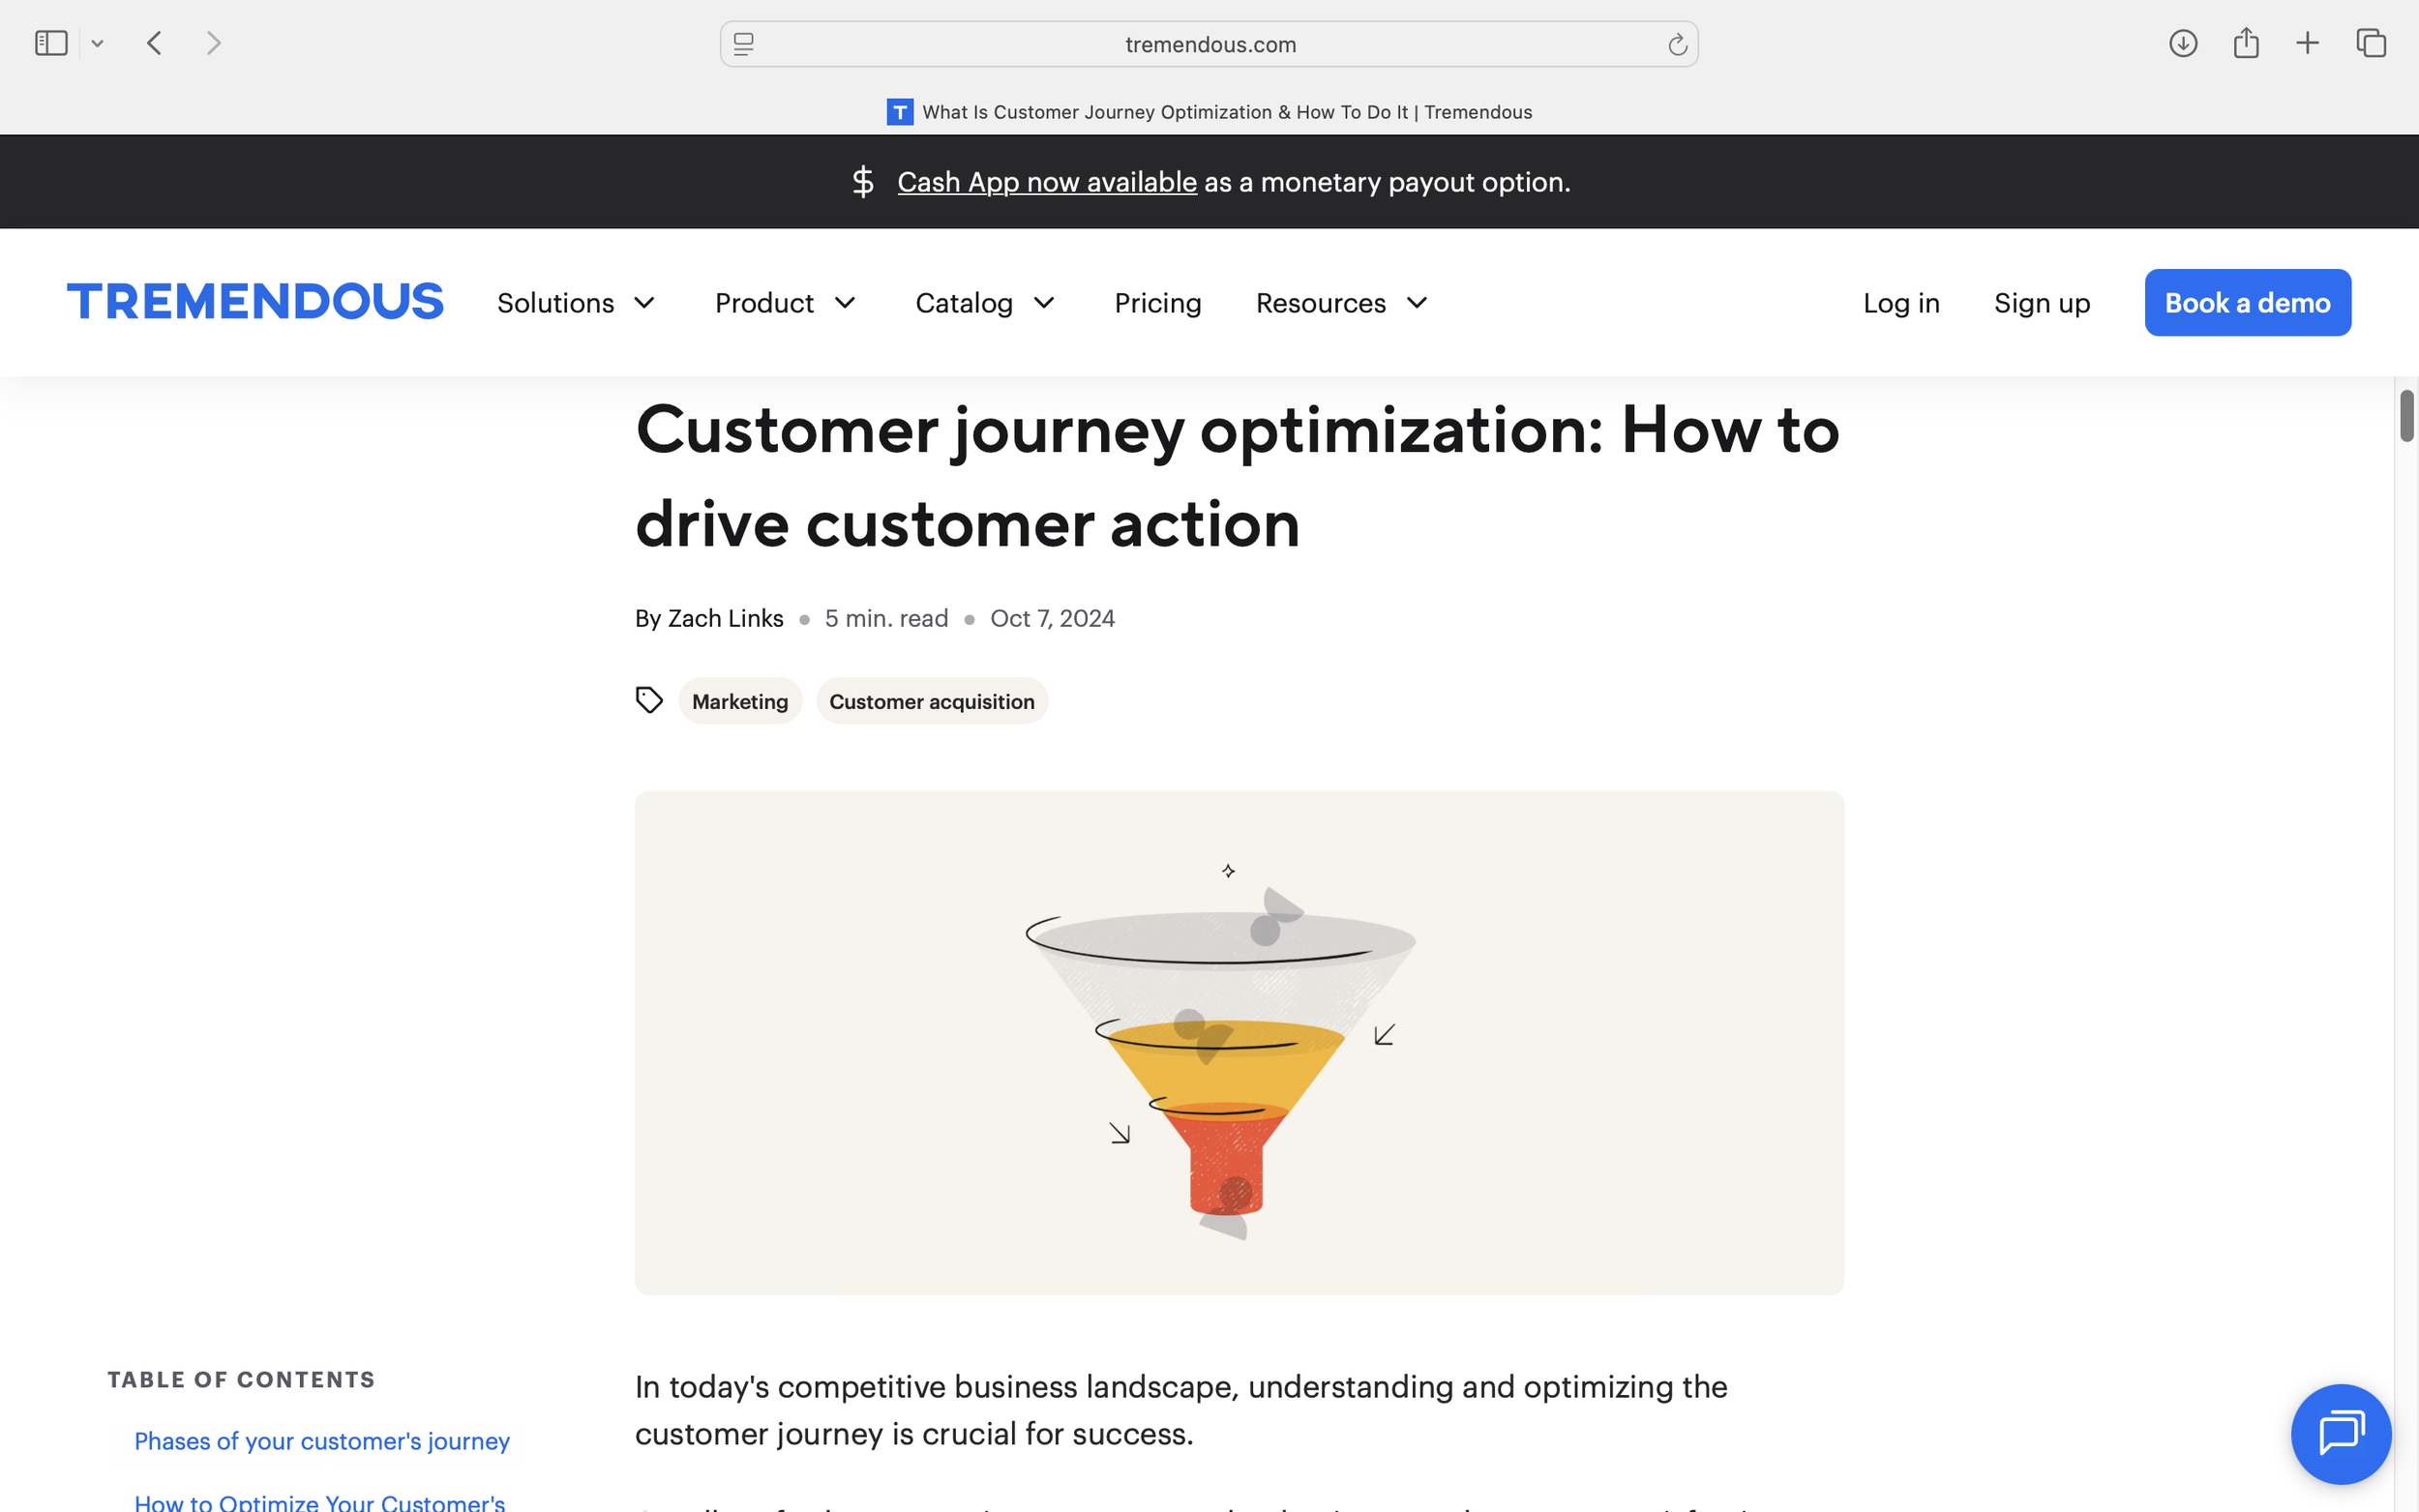2419x1512 pixels.
Task: Open the Cash App now available link
Action: pyautogui.click(x=1047, y=182)
